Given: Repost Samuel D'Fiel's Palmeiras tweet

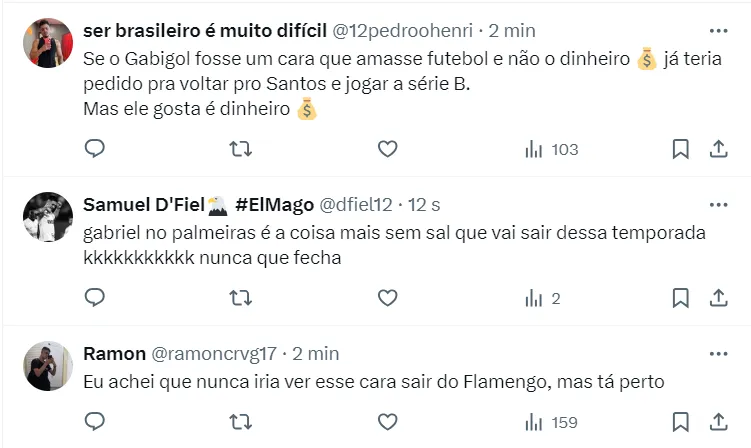Looking at the screenshot, I should click(x=241, y=298).
